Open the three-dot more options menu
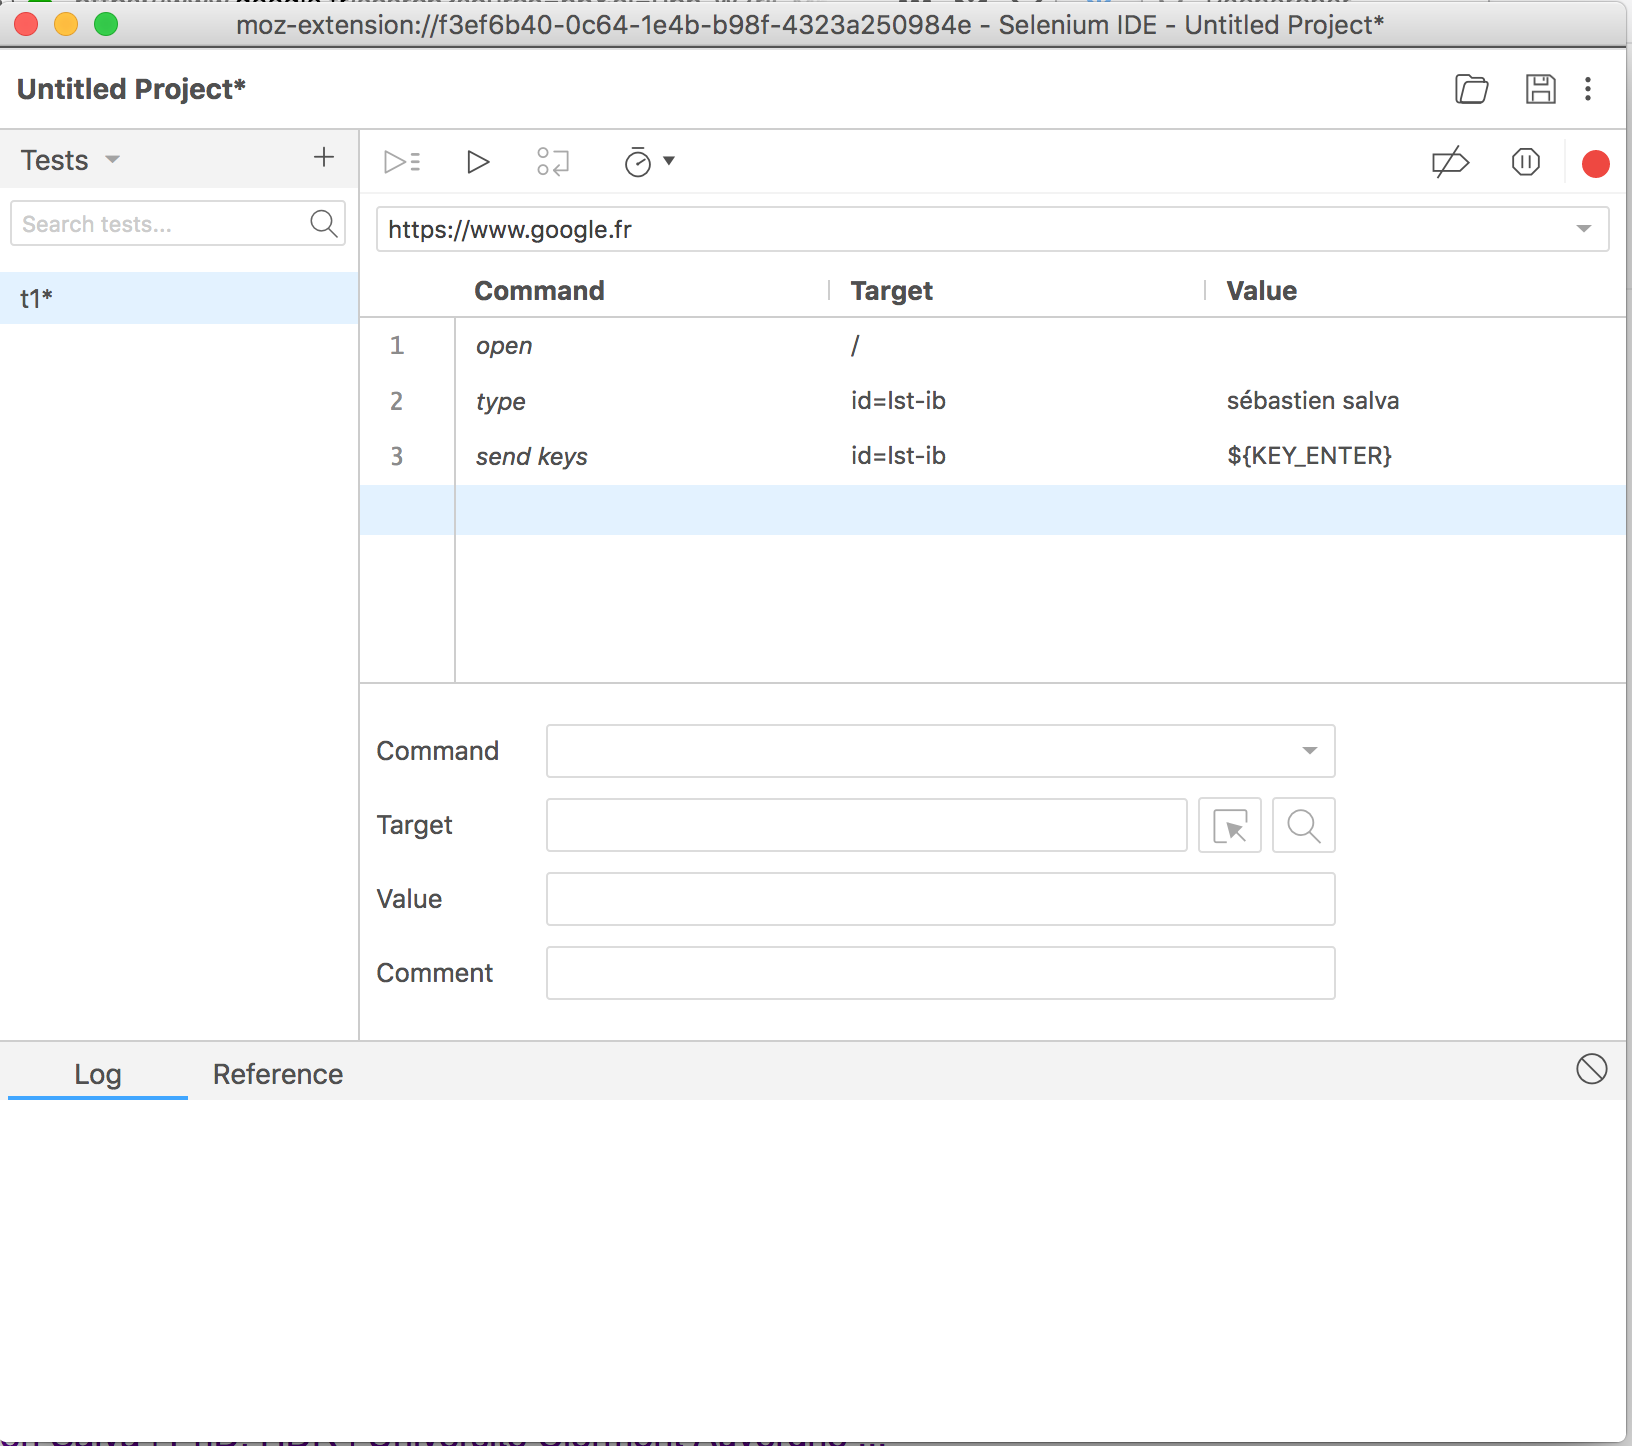Viewport: 1632px width, 1446px height. (x=1588, y=89)
